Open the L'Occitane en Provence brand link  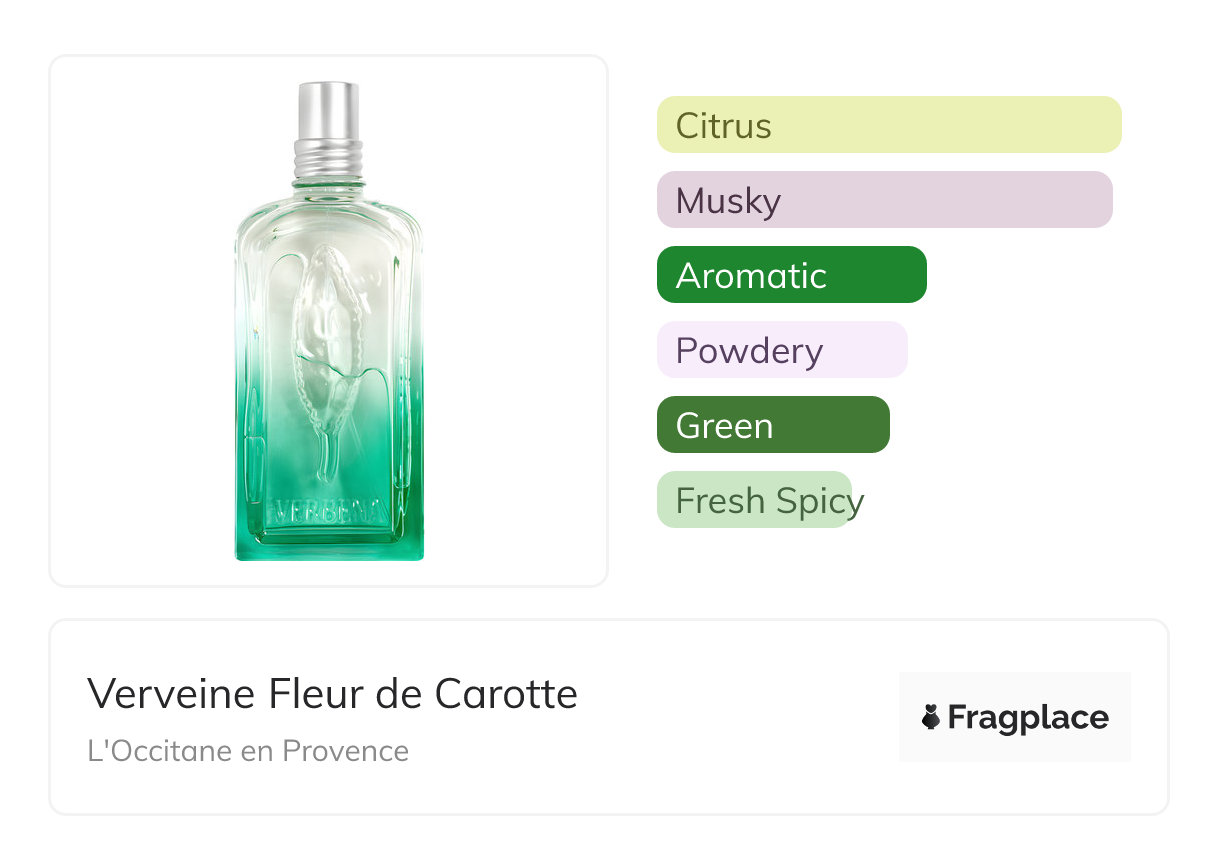point(248,751)
